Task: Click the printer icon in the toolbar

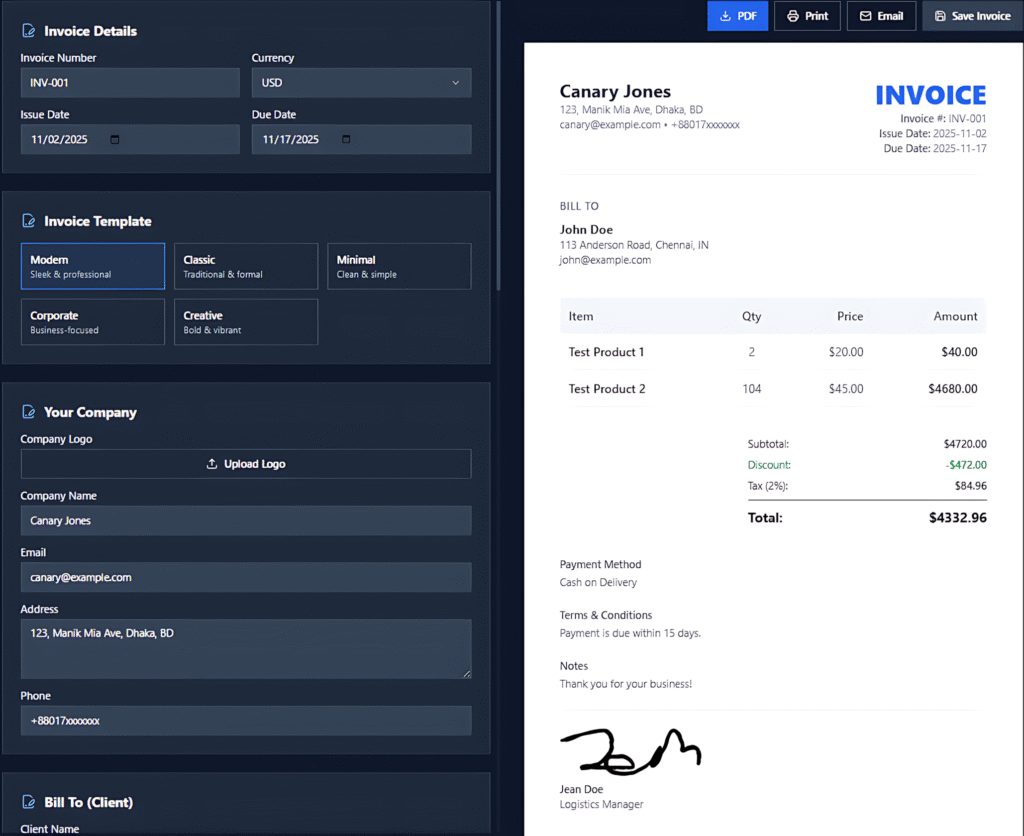Action: [x=793, y=16]
